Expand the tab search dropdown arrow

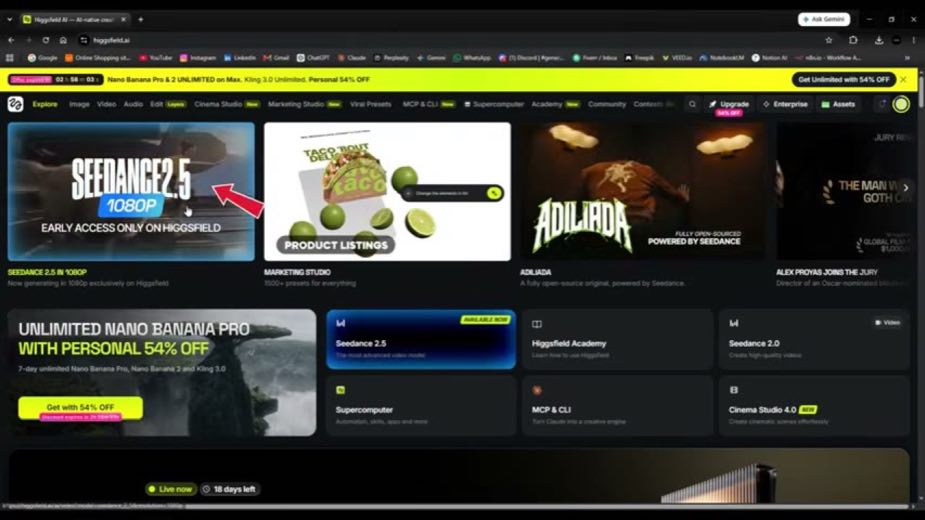click(9, 19)
